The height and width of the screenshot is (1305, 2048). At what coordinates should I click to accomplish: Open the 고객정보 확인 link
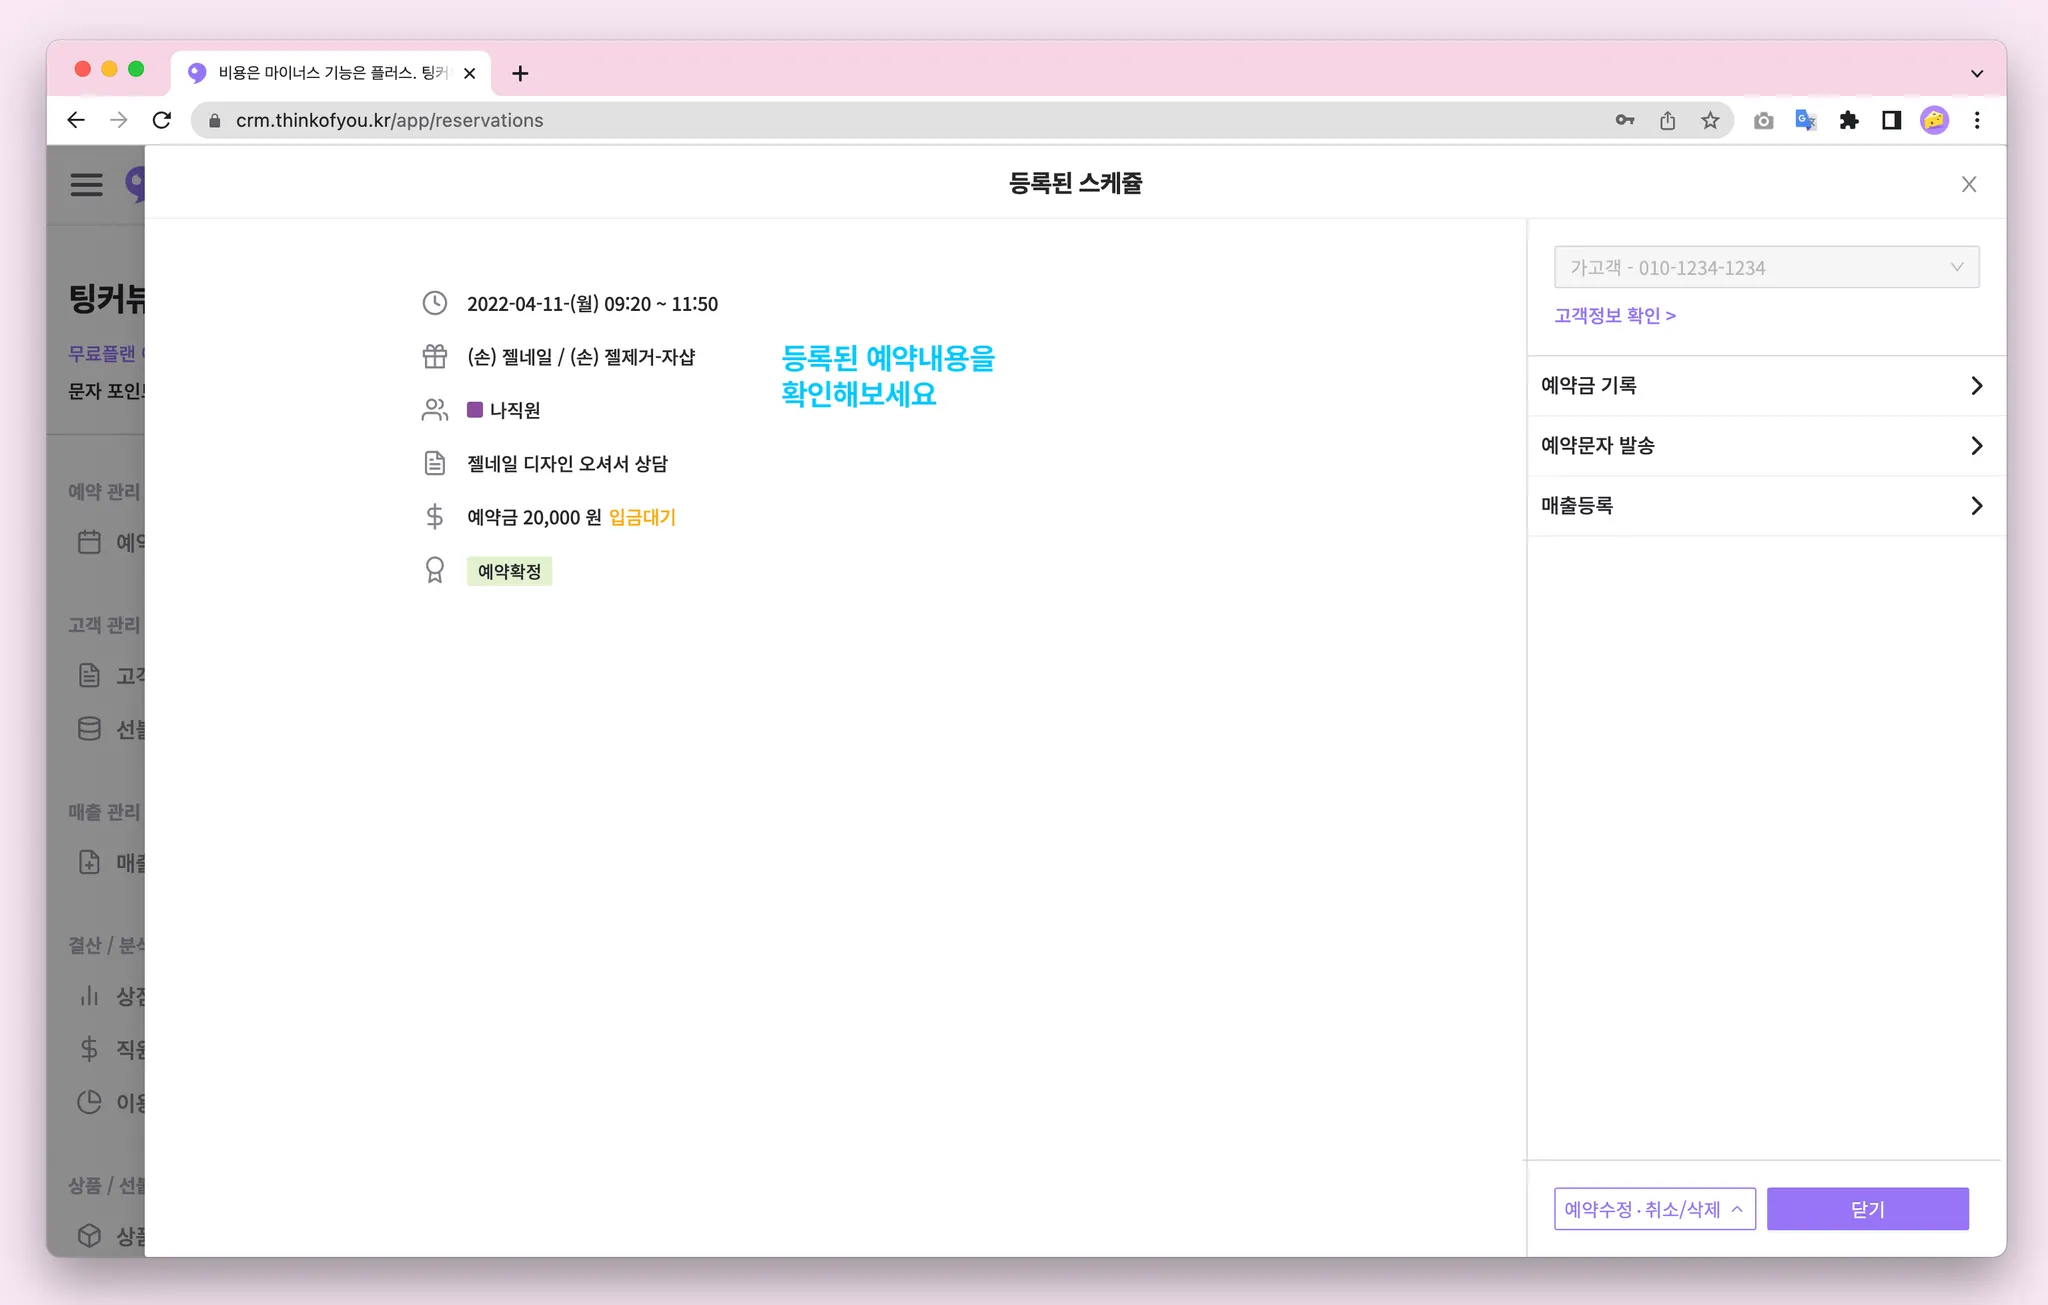pyautogui.click(x=1614, y=315)
